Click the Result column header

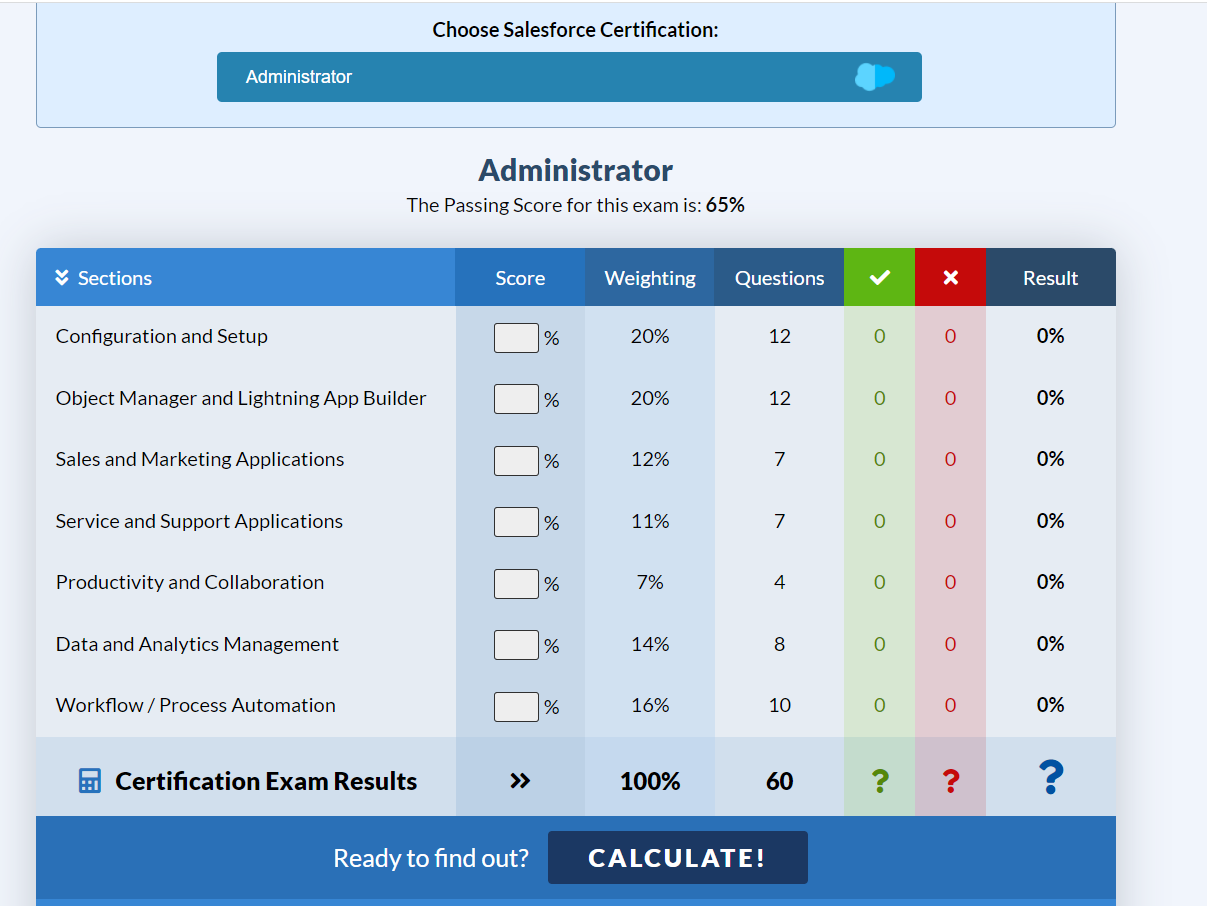[1051, 278]
